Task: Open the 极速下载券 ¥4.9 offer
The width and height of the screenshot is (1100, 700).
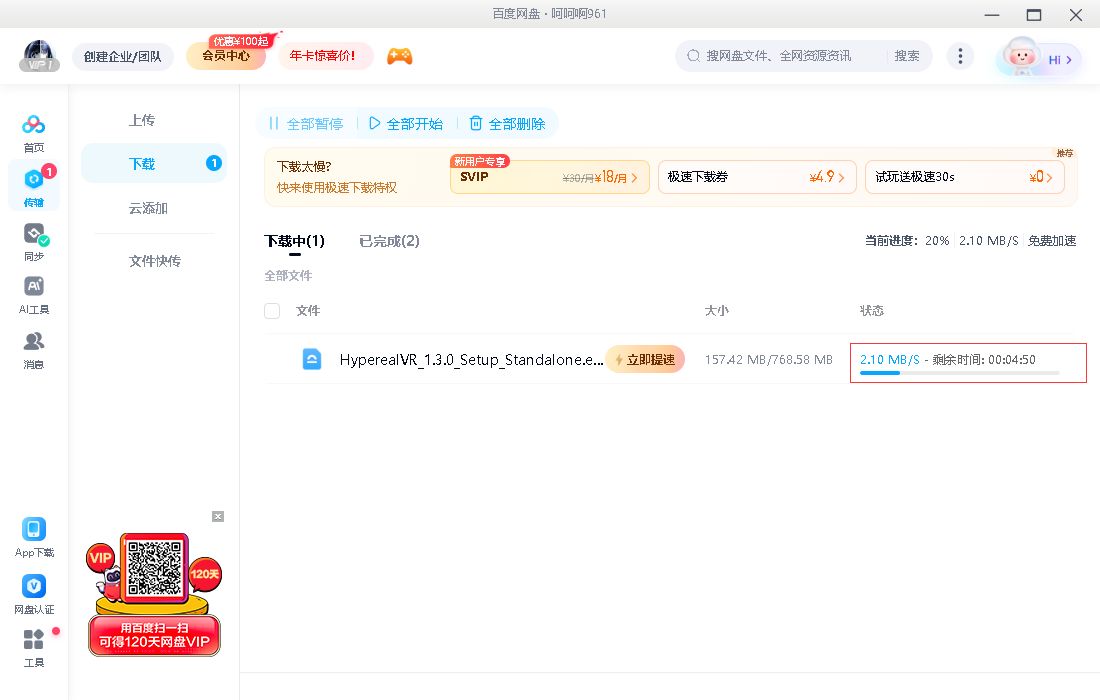Action: (x=757, y=177)
